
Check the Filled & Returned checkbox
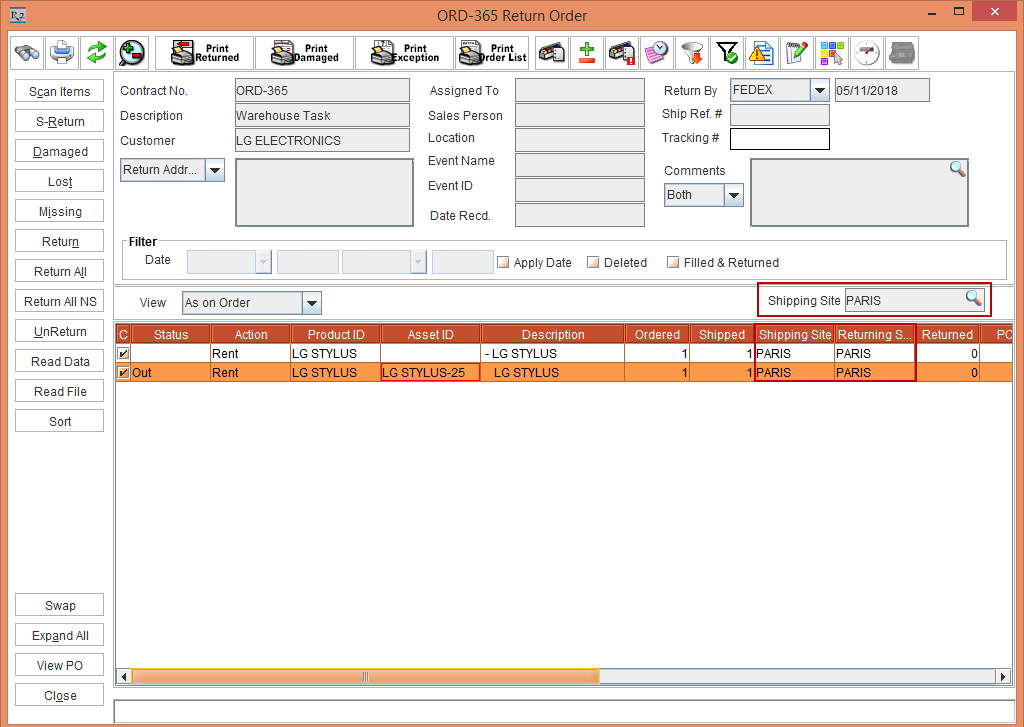click(673, 263)
